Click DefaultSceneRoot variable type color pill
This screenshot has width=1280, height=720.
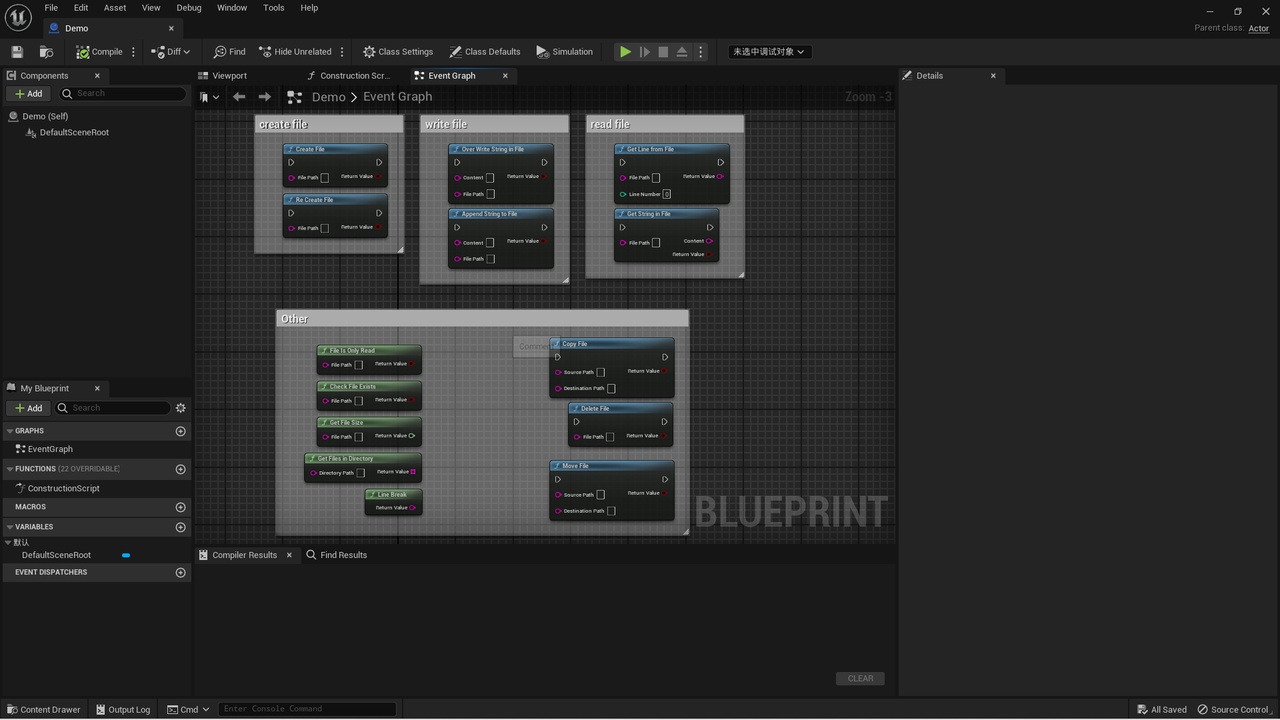[126, 555]
